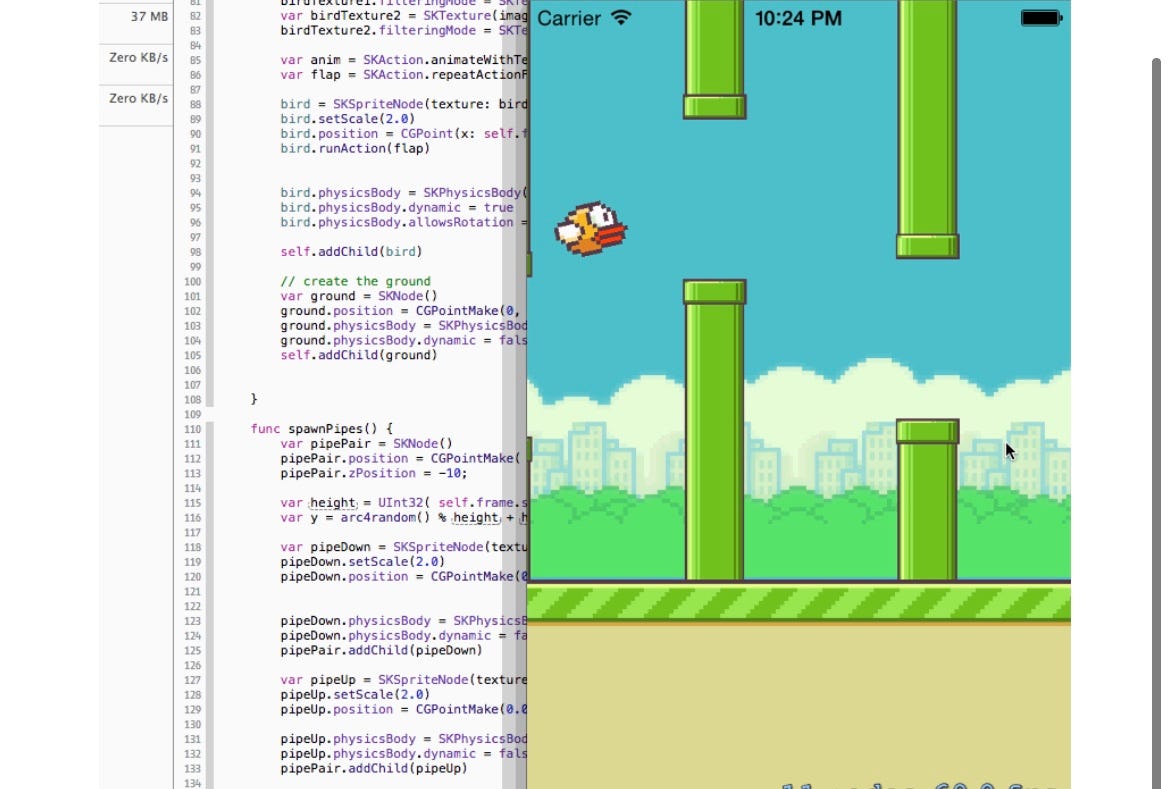Click line number 92 in the gutter
The height and width of the screenshot is (789, 1170).
tap(195, 163)
